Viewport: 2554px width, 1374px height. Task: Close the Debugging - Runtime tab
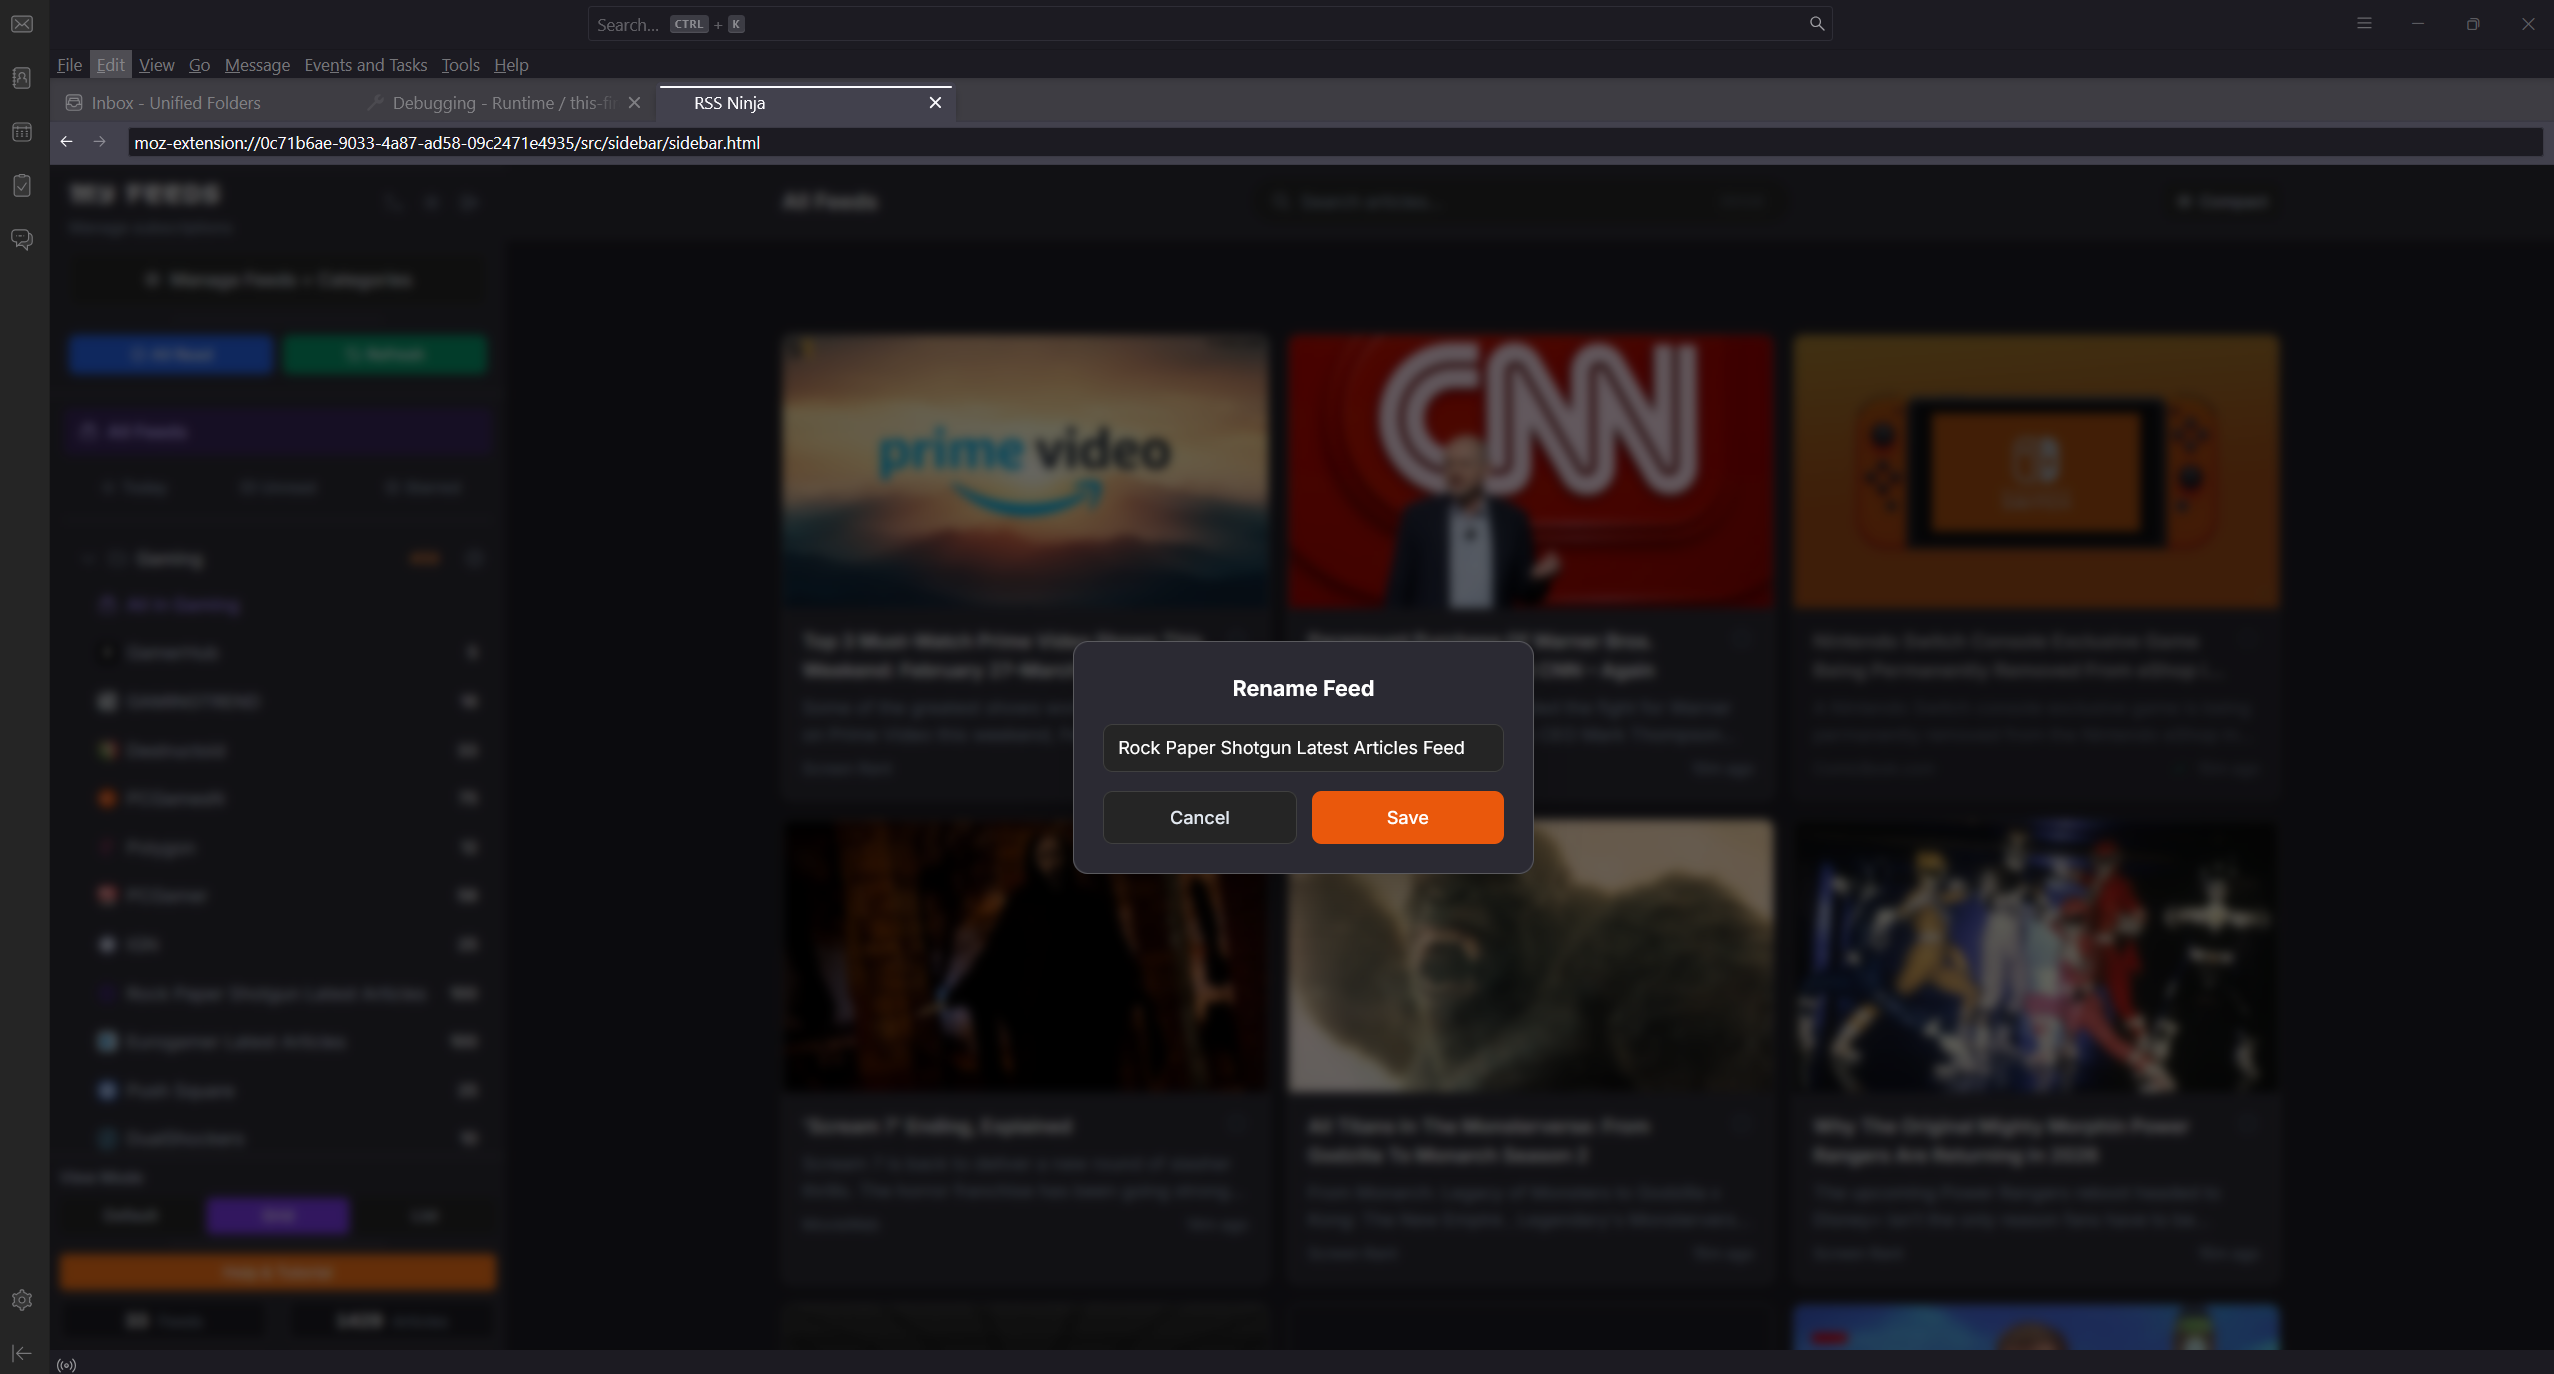tap(634, 103)
